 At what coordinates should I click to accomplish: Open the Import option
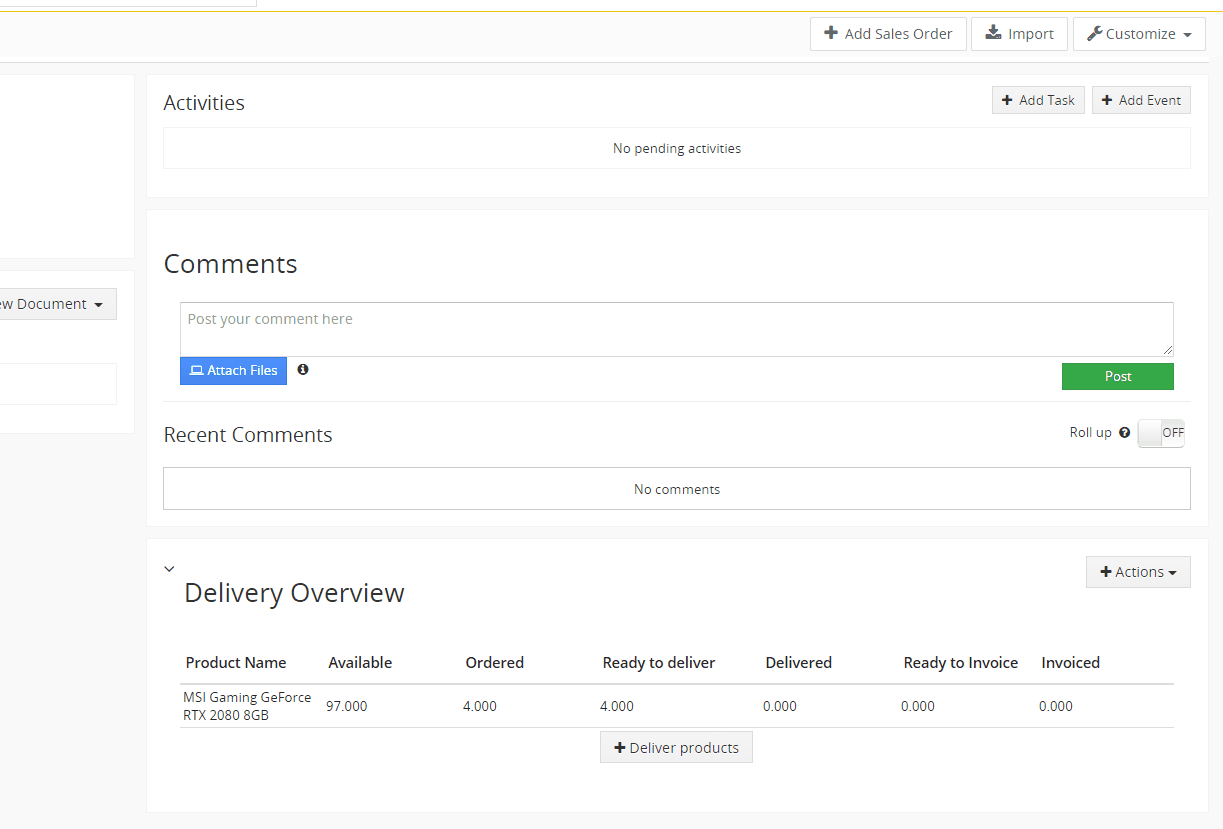(1019, 34)
